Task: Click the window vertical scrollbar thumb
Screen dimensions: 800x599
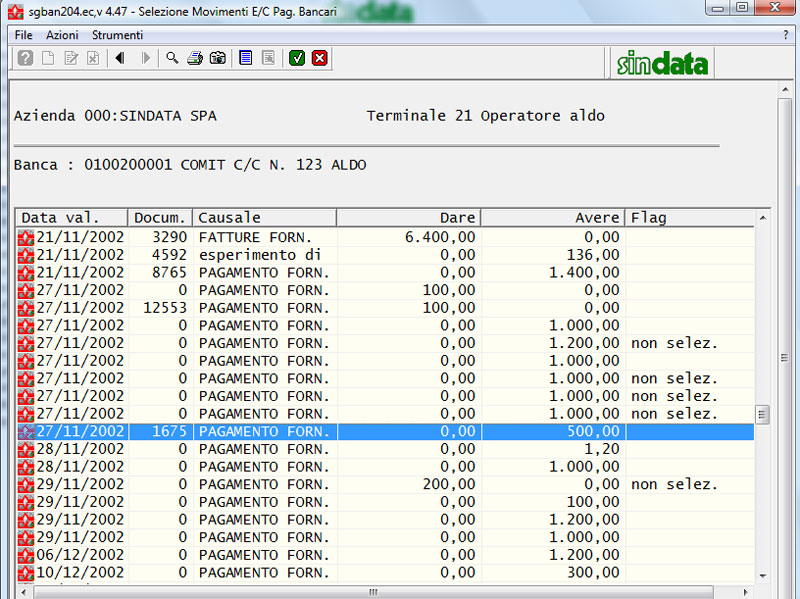Action: coord(785,358)
